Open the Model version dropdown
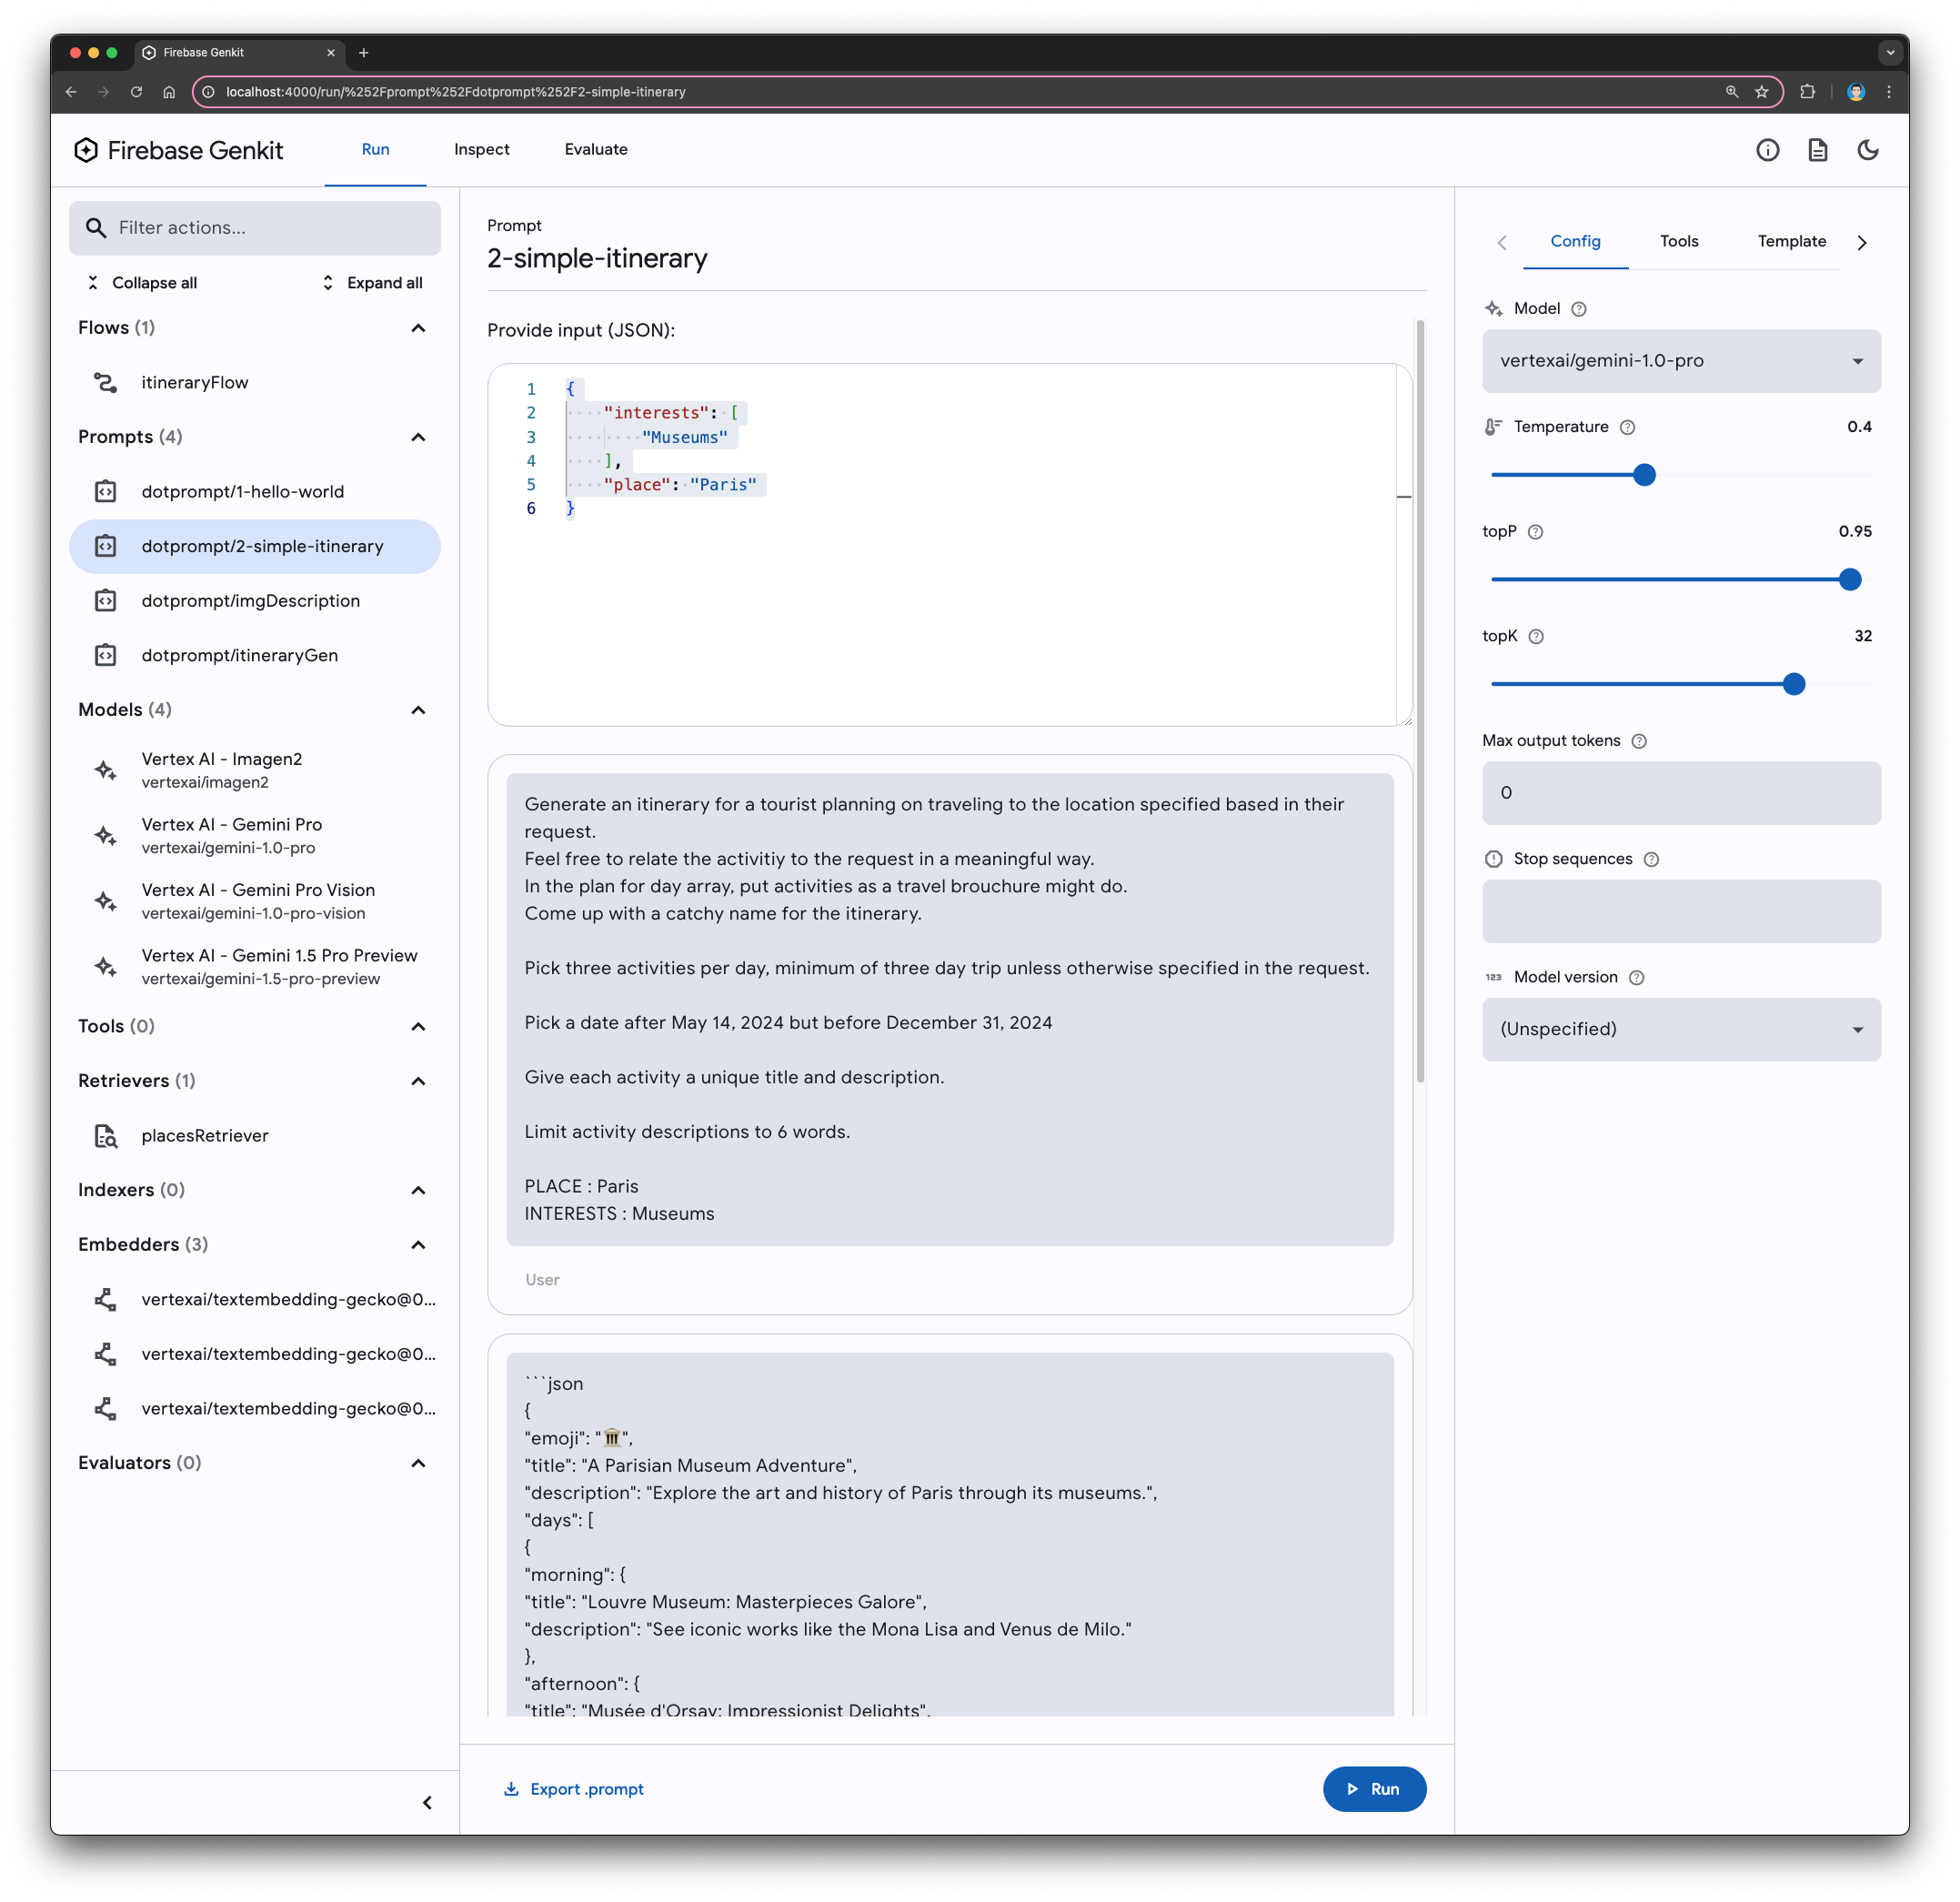The image size is (1960, 1902). click(1680, 1027)
